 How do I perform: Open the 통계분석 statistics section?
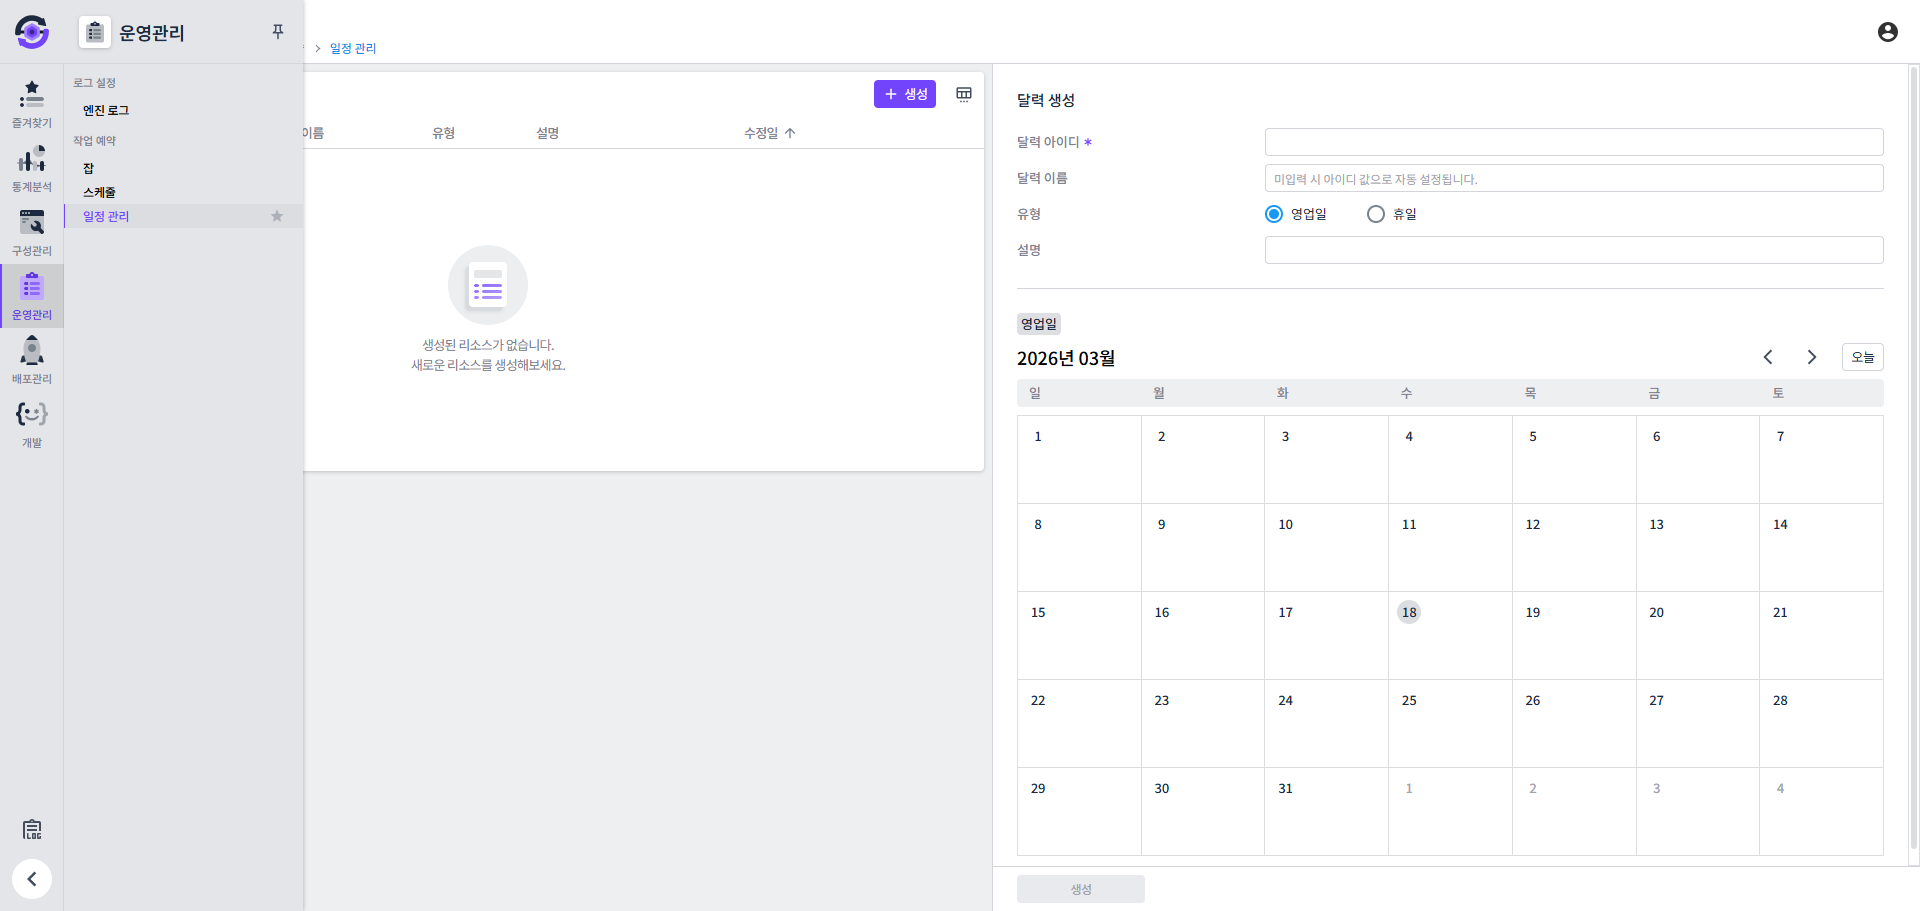[32, 168]
